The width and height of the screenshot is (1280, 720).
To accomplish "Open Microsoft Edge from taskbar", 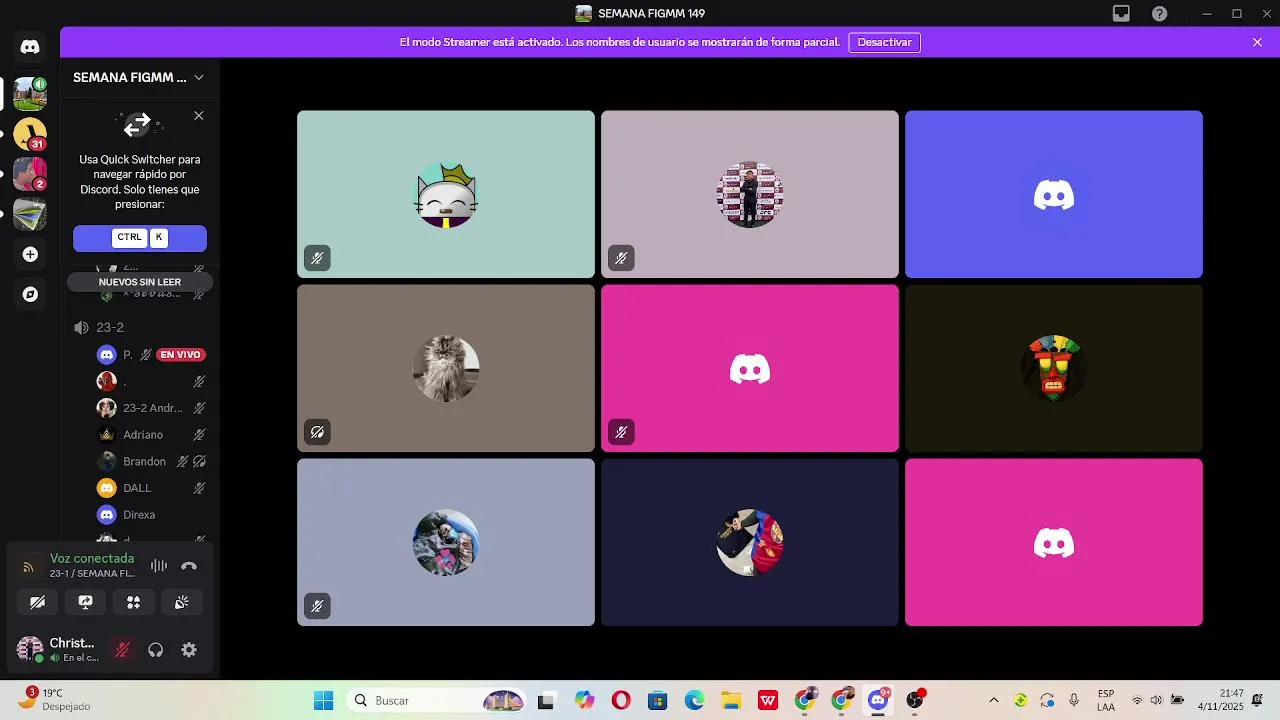I will [694, 700].
